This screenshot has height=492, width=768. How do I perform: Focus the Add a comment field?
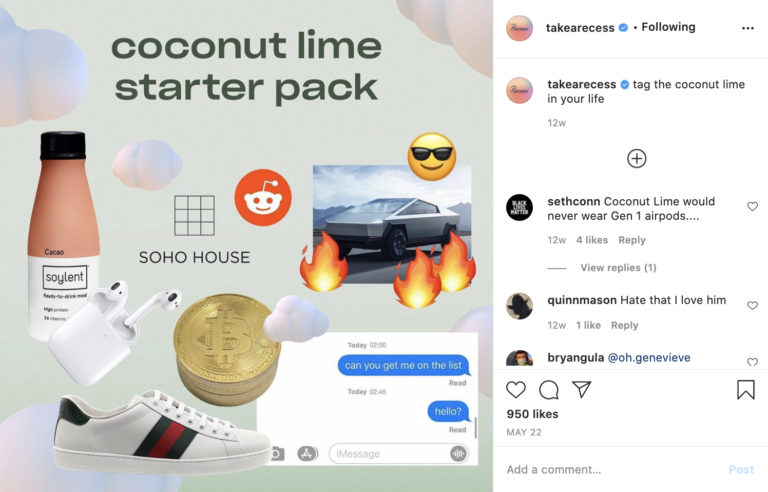[x=612, y=469]
